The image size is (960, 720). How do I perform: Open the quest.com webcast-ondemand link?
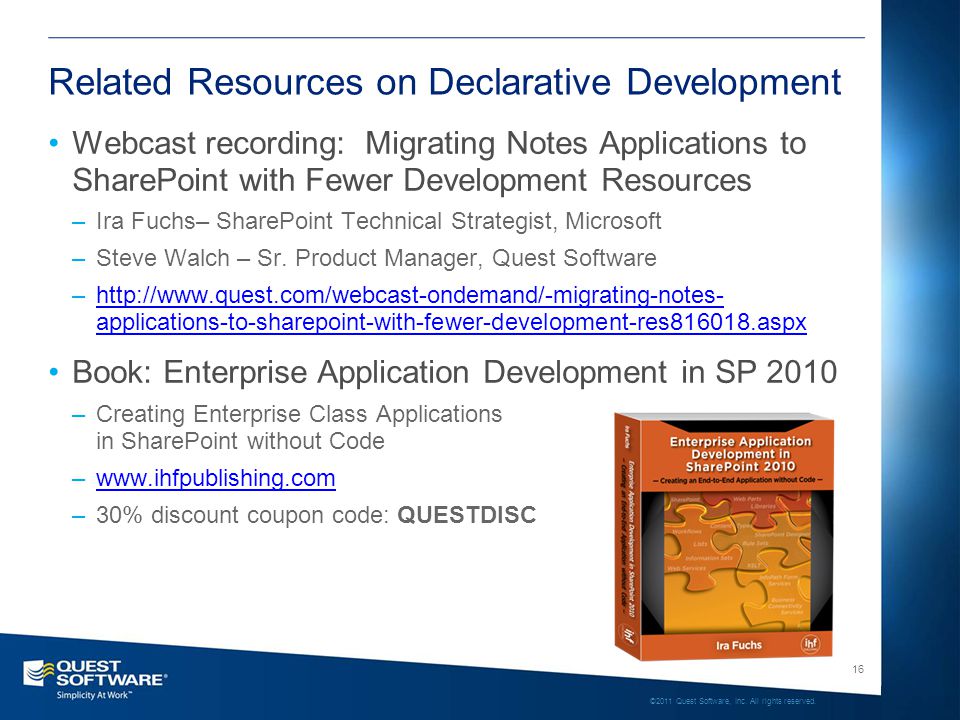pos(451,309)
